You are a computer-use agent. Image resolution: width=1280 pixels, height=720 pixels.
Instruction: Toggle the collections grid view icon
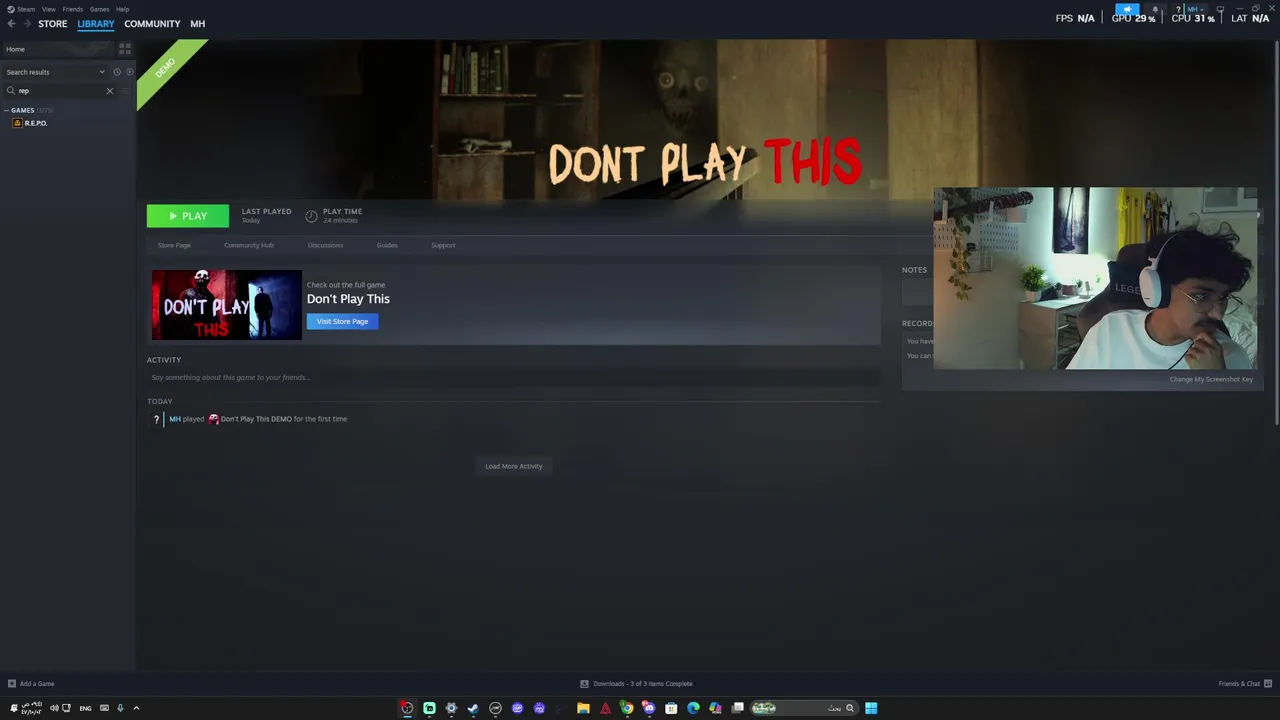[x=125, y=49]
